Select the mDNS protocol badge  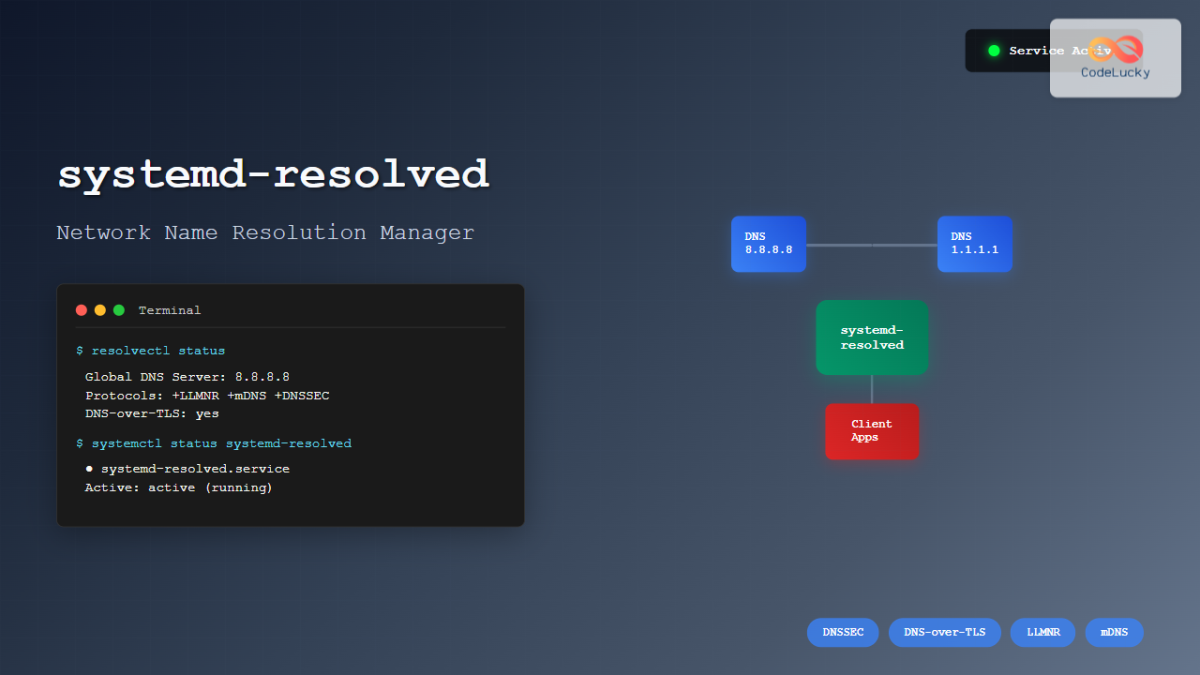[1113, 632]
